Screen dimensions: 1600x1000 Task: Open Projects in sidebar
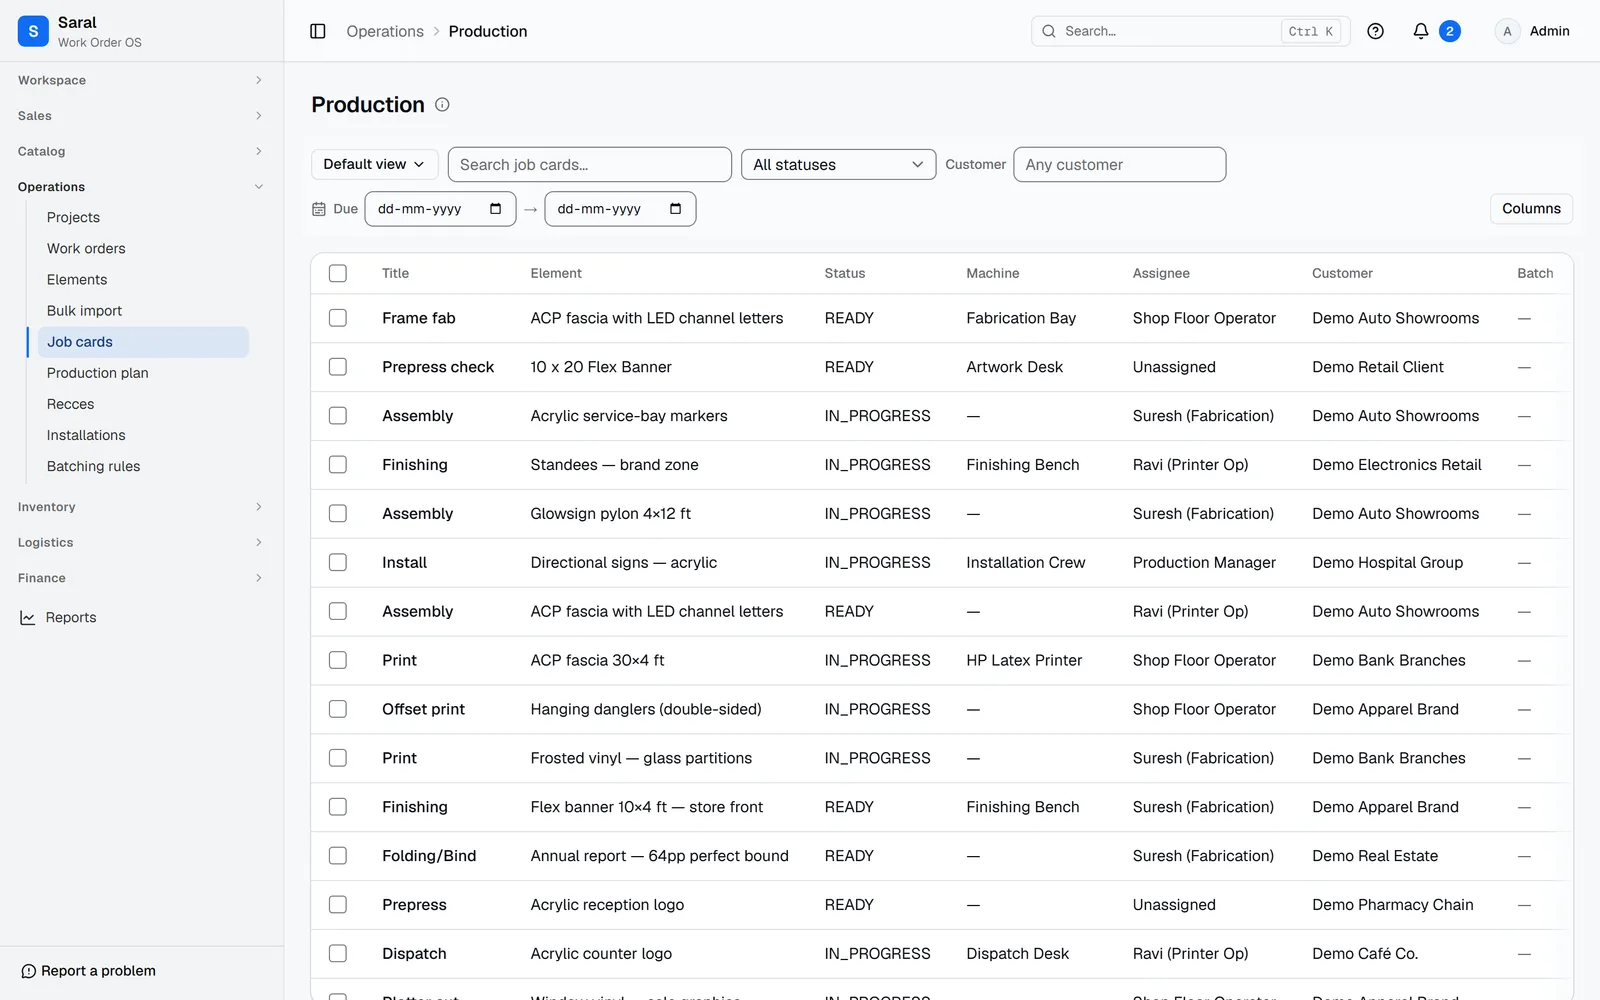coord(143,217)
